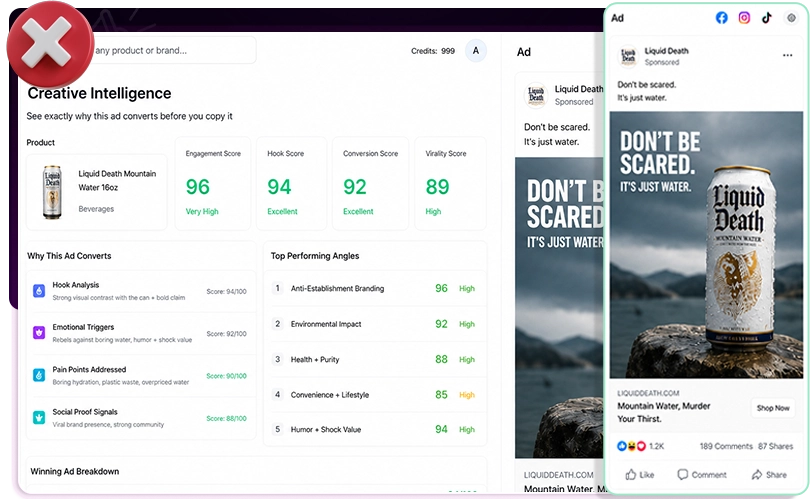Select the Facebook platform icon
811x499 pixels.
coord(722,18)
